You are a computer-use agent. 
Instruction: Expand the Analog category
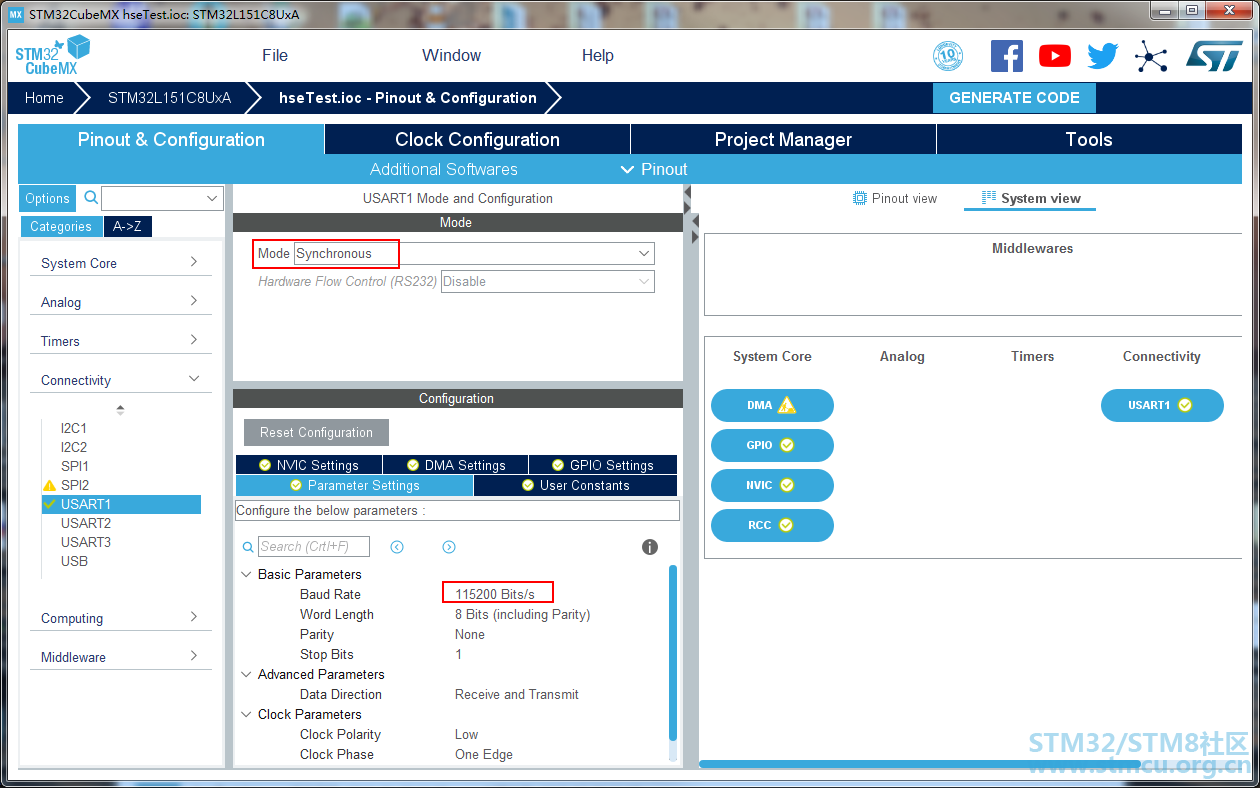click(x=120, y=302)
